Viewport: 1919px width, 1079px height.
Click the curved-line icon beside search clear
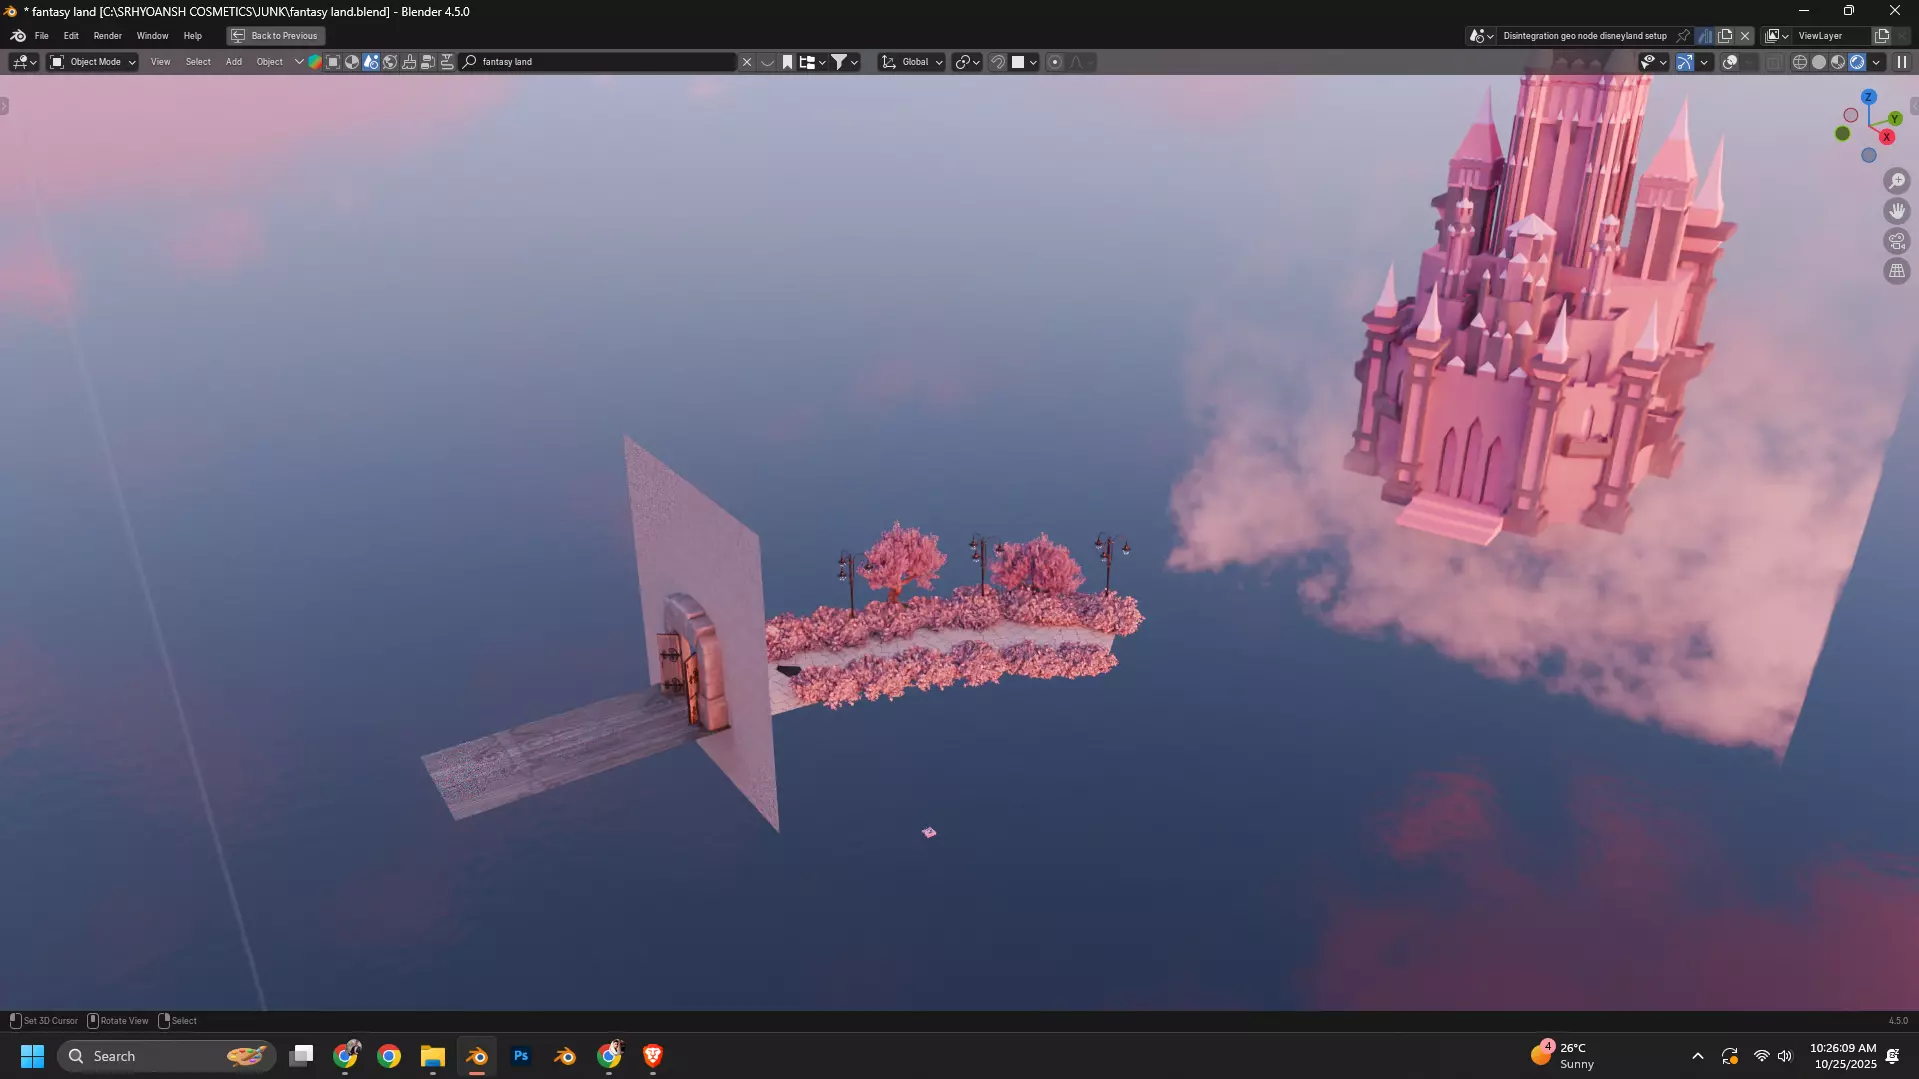[767, 62]
